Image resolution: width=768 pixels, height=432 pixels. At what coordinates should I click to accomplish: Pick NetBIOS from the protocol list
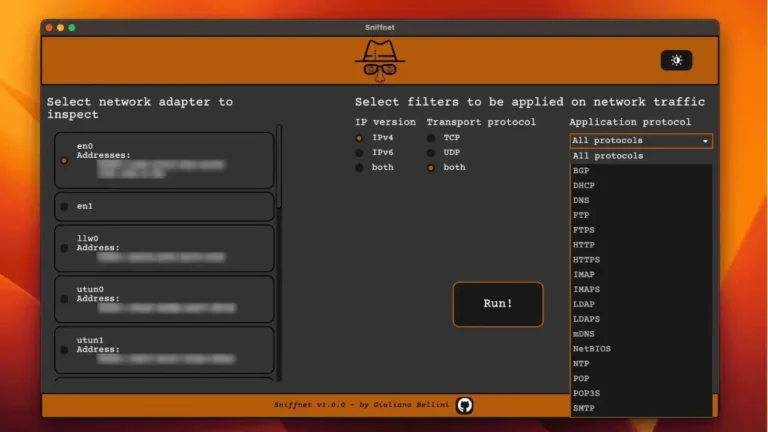click(641, 349)
